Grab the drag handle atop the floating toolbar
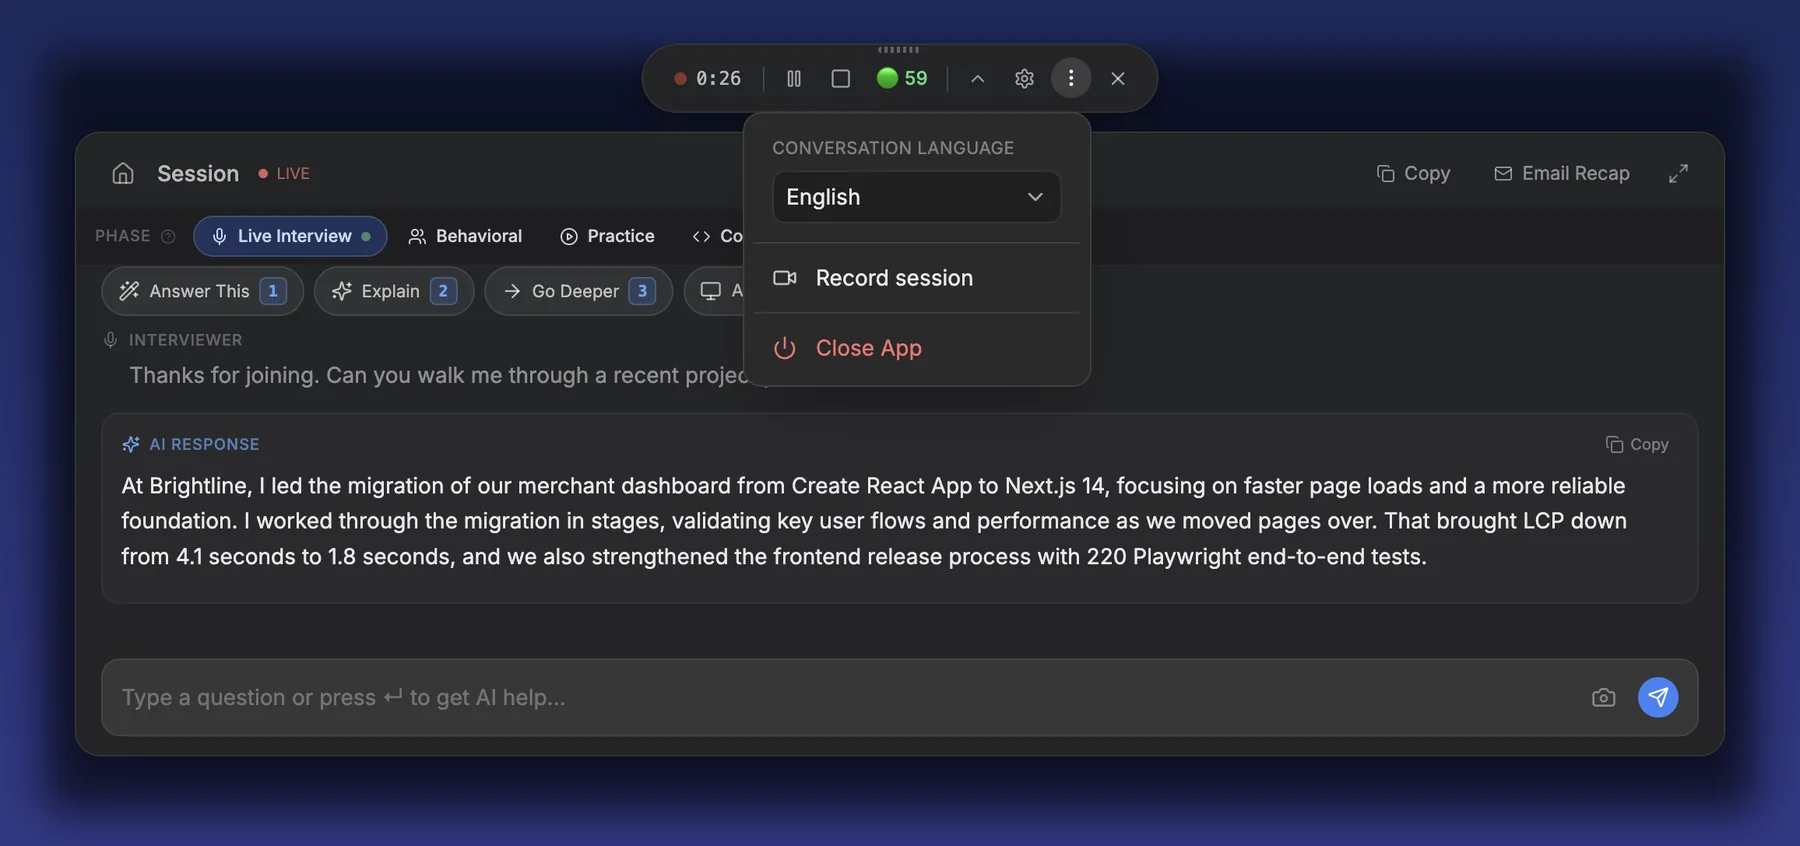The width and height of the screenshot is (1800, 846). tap(899, 49)
